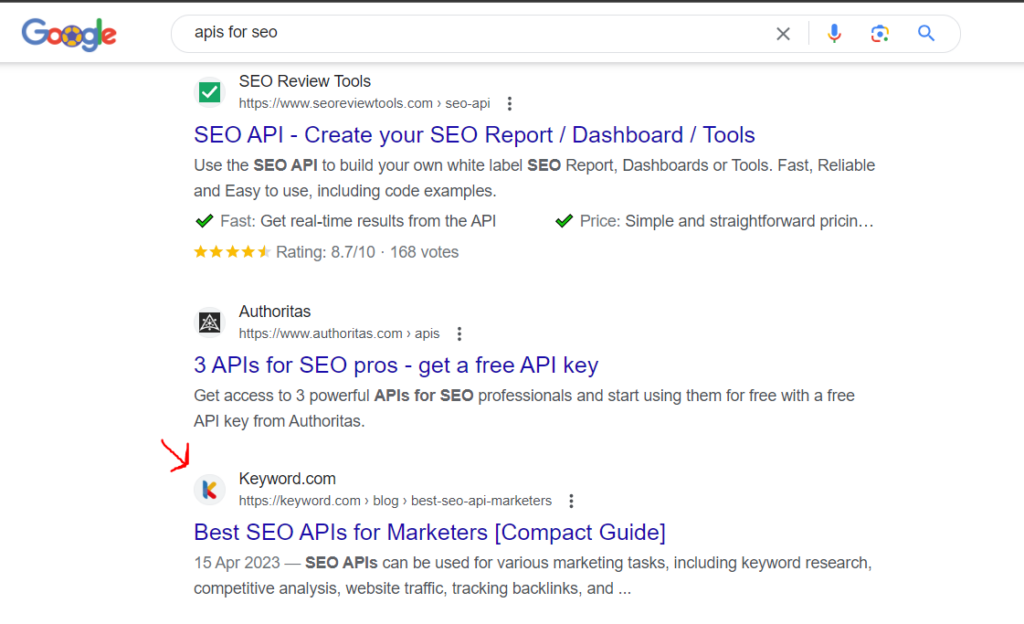
Task: Clear the search query with the X button
Action: coord(783,33)
